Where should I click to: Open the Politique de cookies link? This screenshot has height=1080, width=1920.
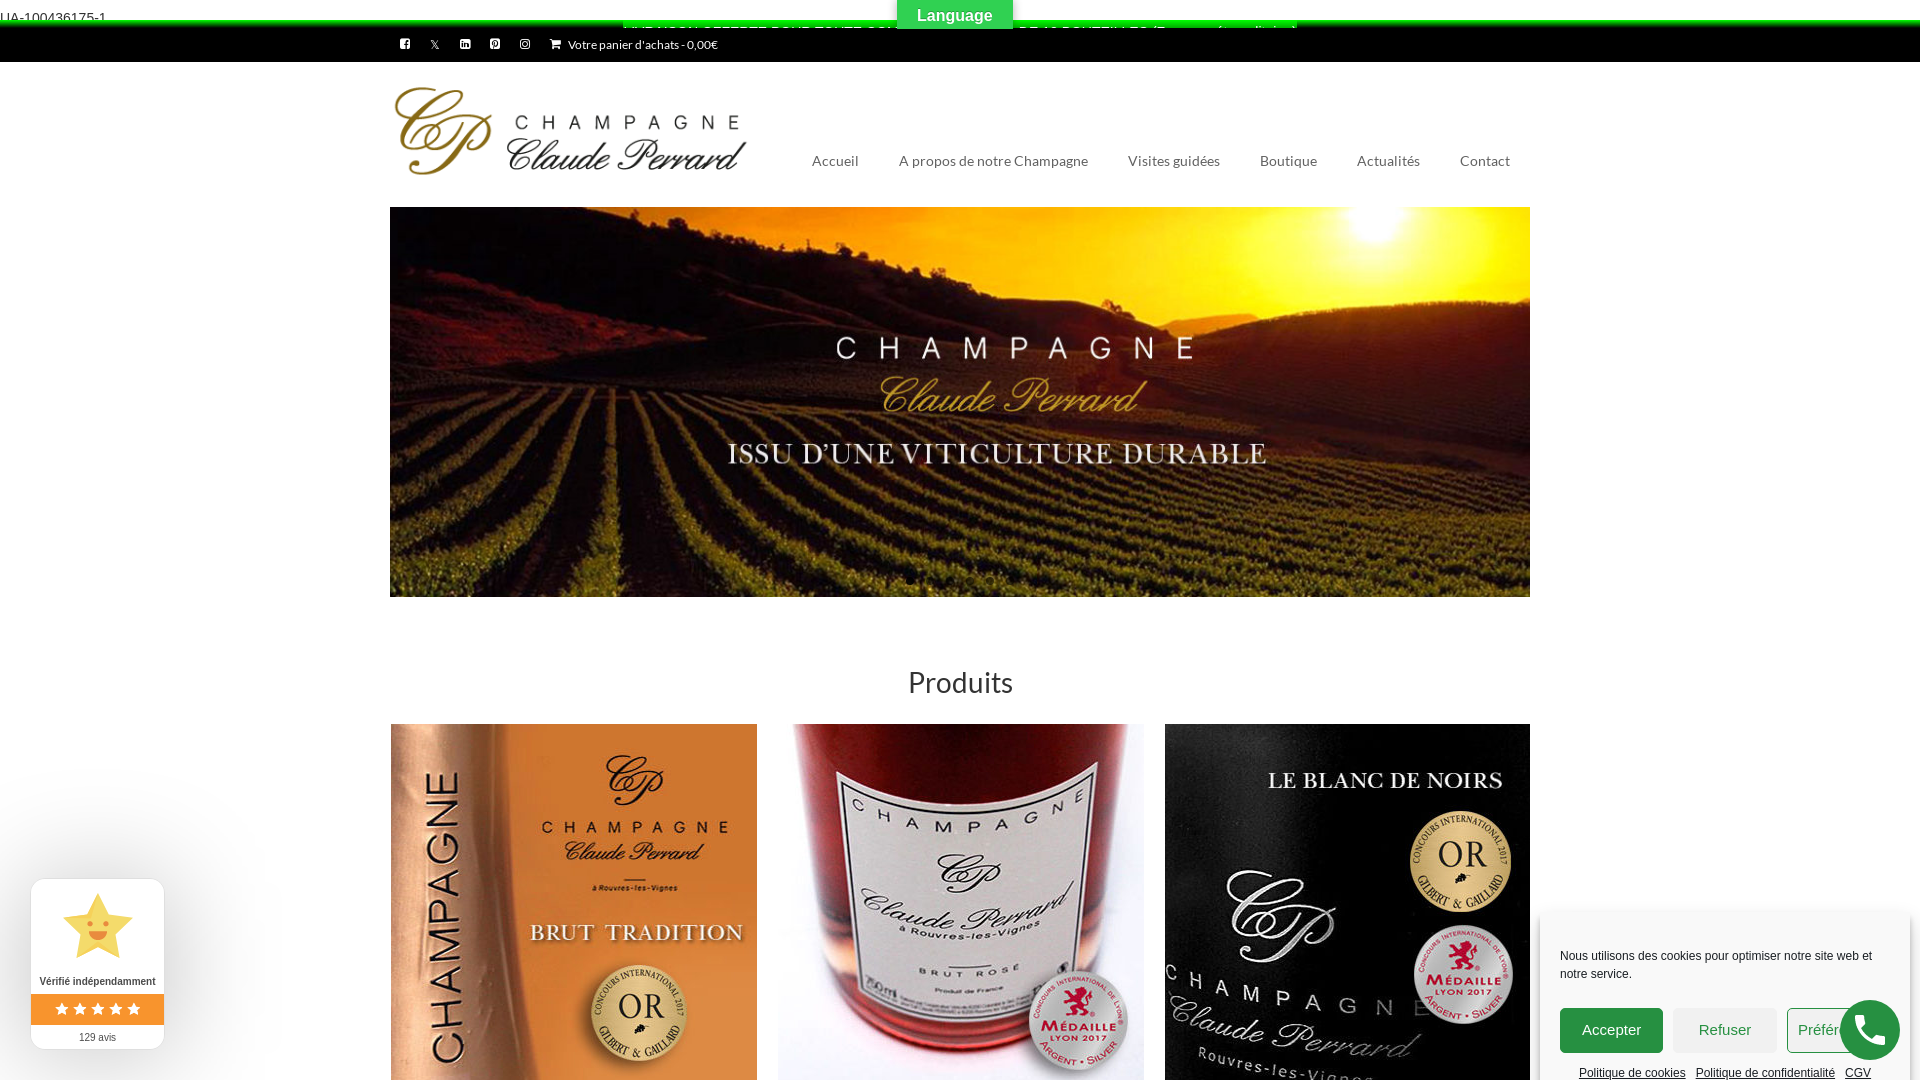pyautogui.click(x=1632, y=1073)
